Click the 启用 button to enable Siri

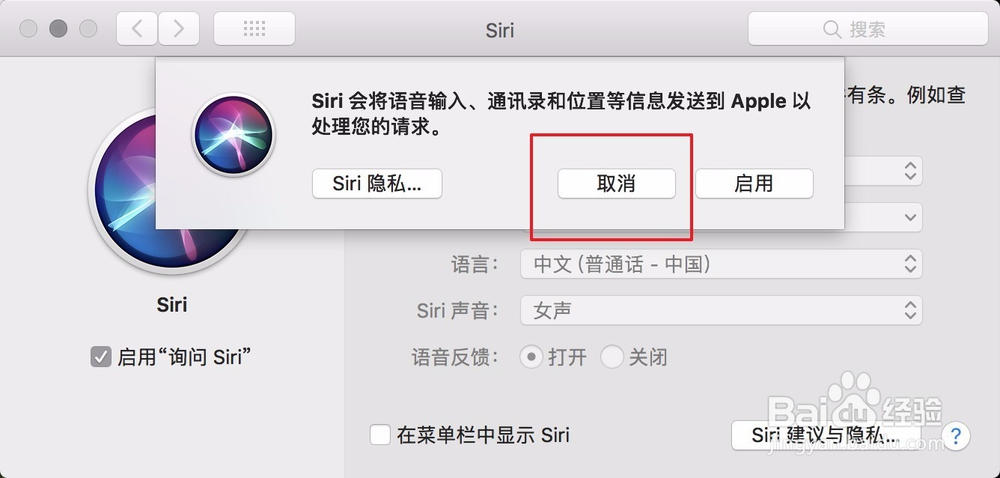tap(754, 184)
